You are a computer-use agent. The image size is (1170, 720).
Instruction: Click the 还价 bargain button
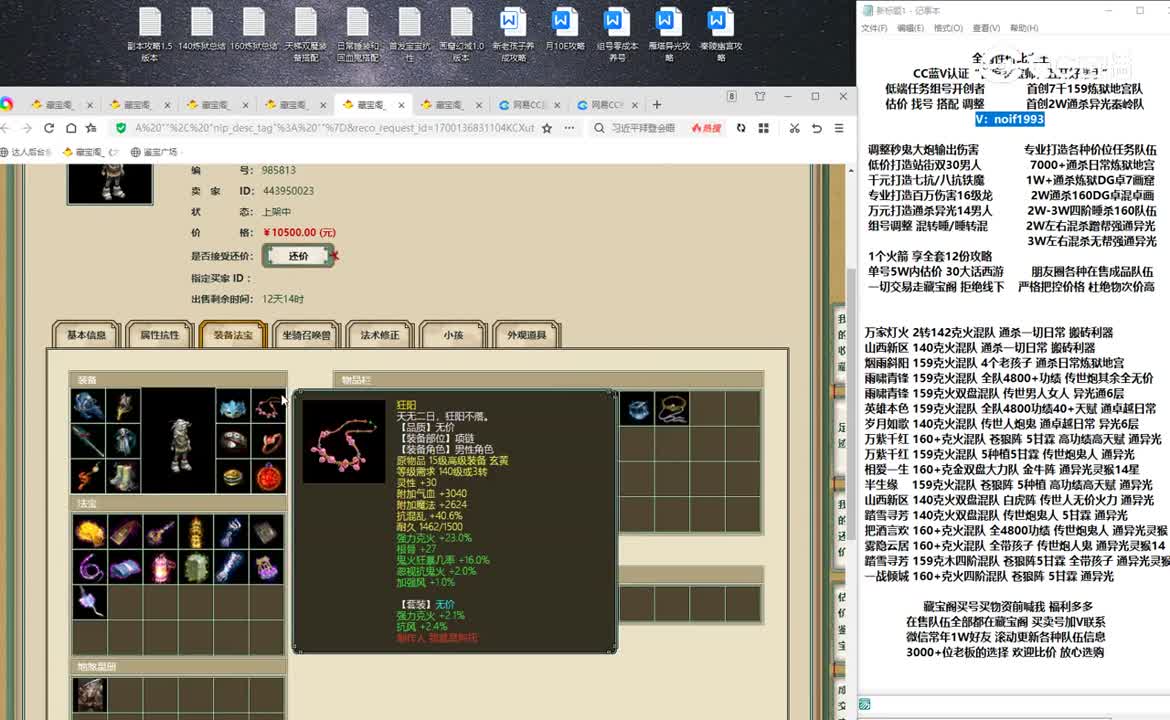point(298,256)
